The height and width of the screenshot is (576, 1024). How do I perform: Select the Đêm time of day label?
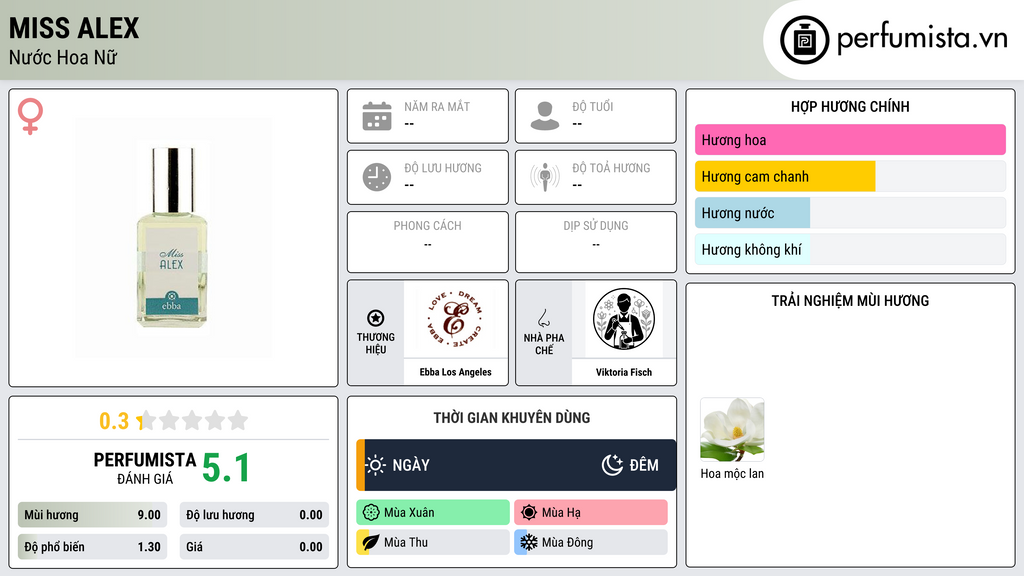644,465
